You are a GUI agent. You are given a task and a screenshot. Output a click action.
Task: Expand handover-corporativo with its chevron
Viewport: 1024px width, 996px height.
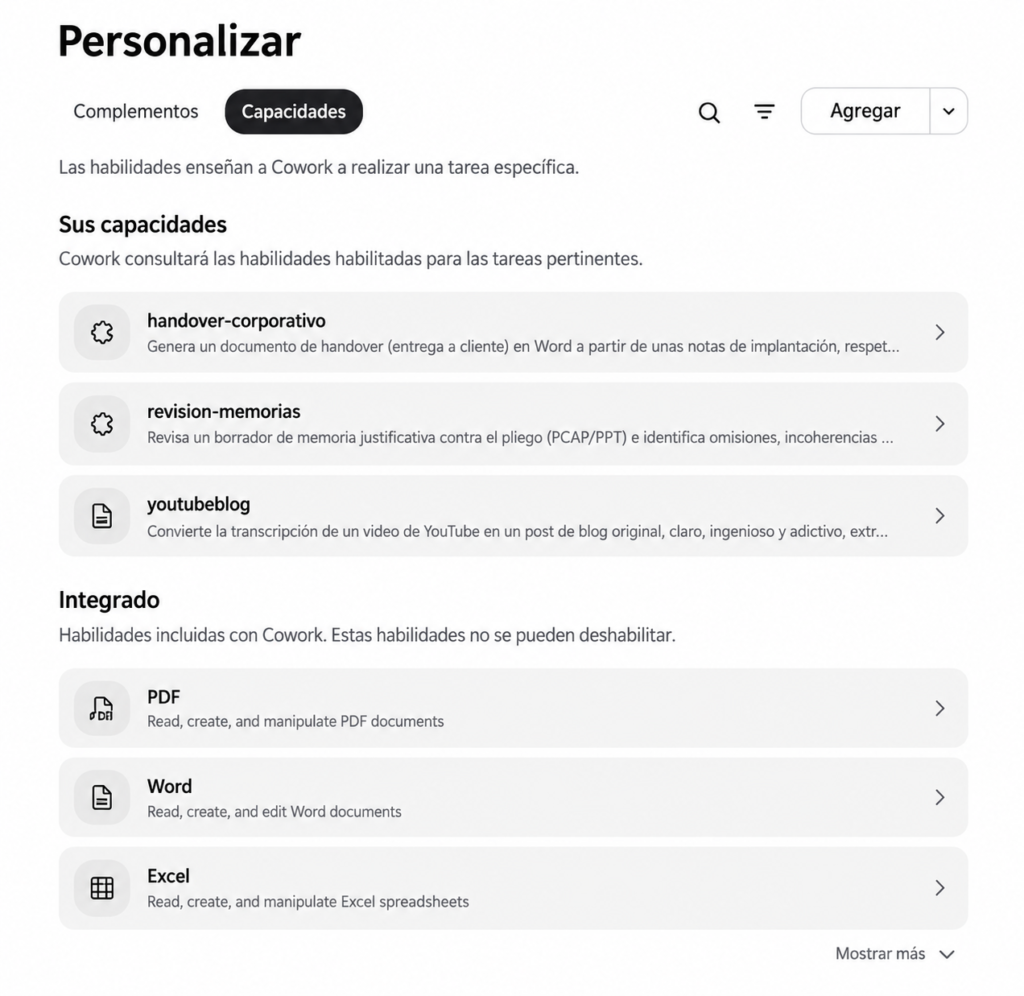click(x=940, y=332)
